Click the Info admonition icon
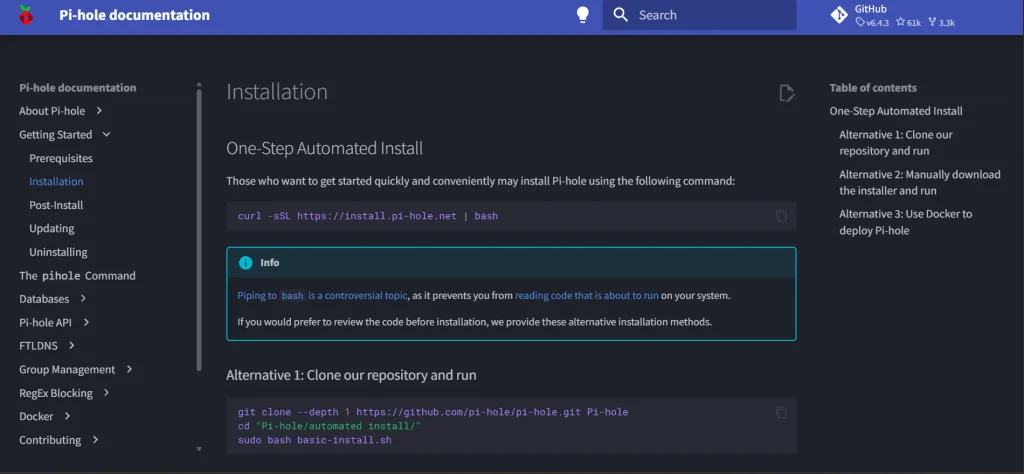Screen dimensions: 1024x474 pyautogui.click(x=246, y=262)
